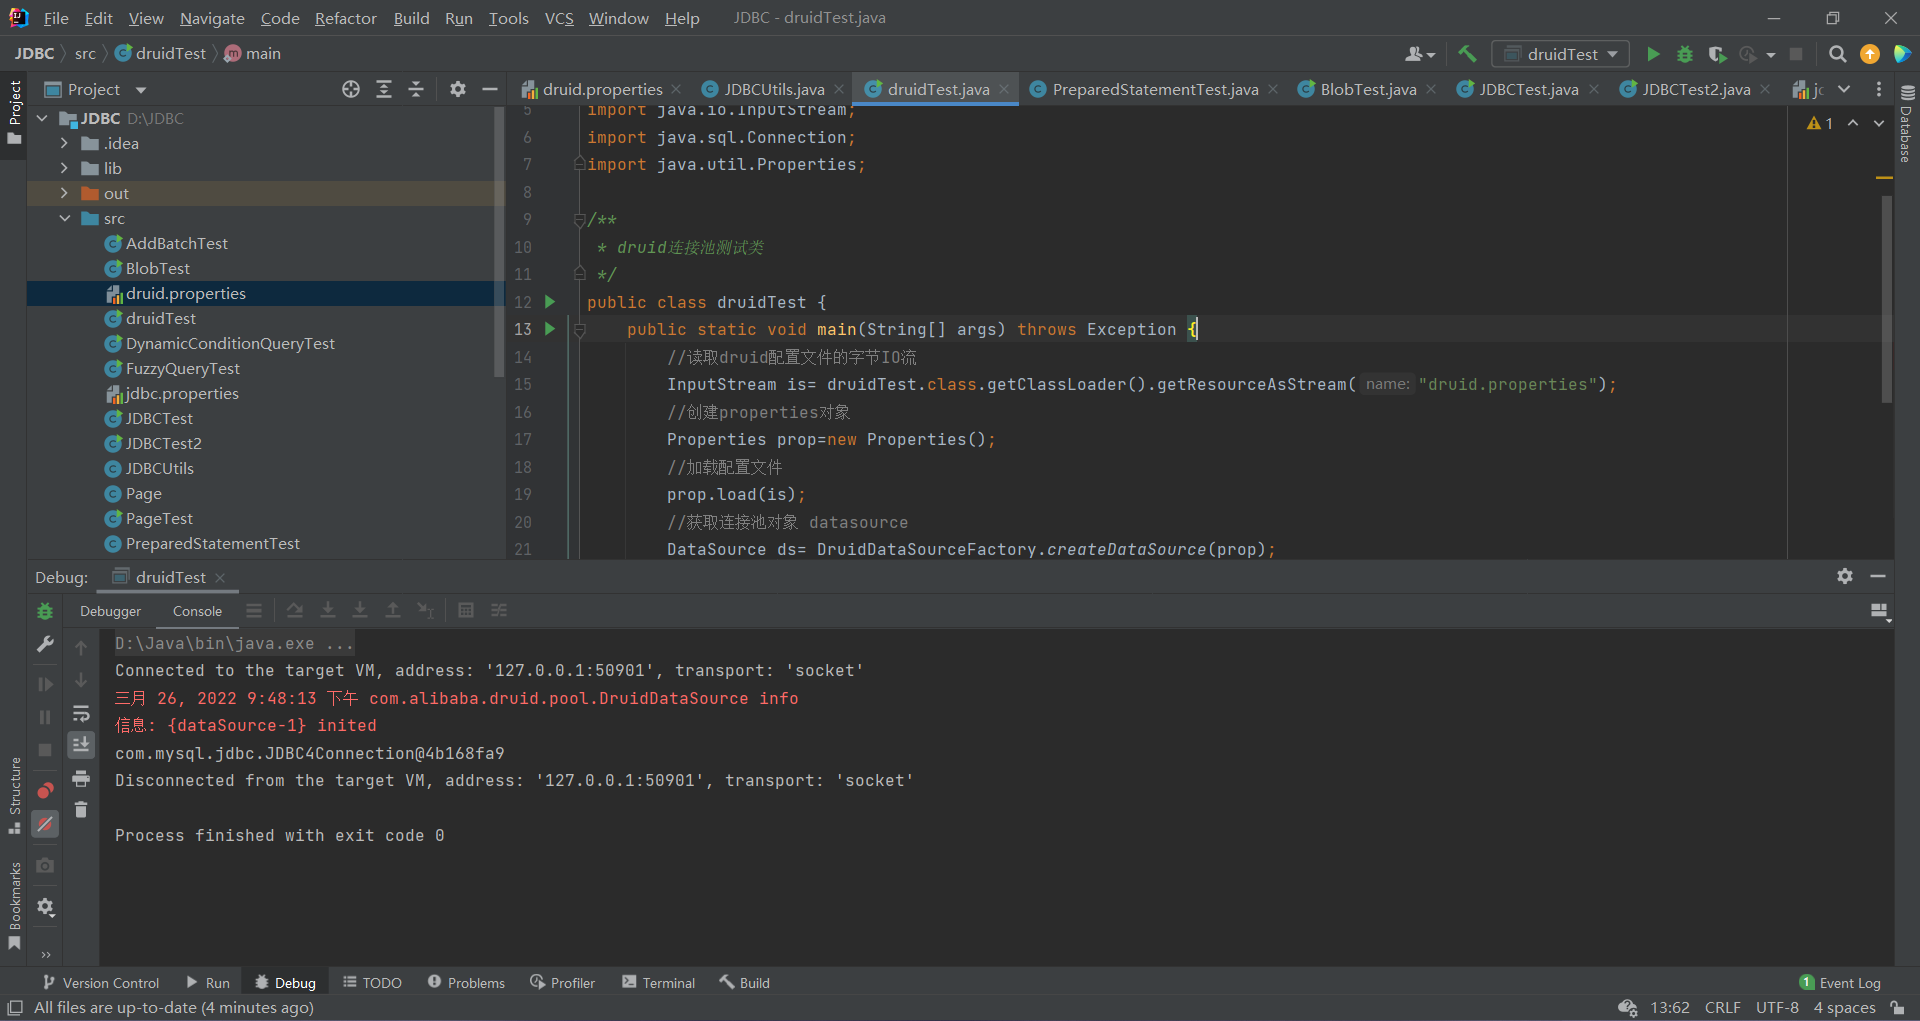Open Search Everywhere magnifier icon
Screen dimensions: 1920x1021
(1838, 54)
